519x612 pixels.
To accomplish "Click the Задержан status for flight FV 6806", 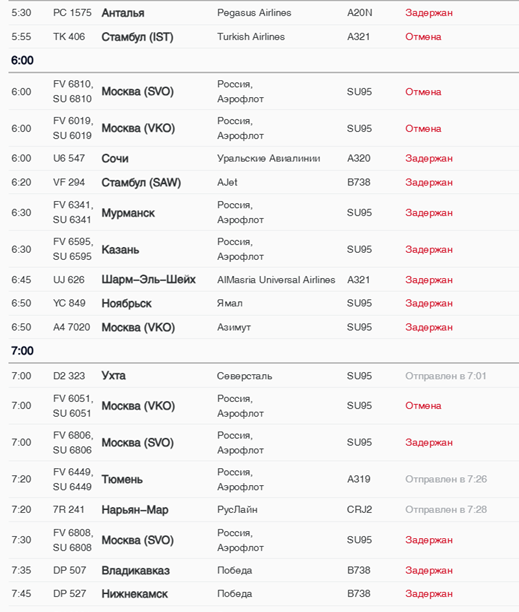I will click(x=429, y=443).
